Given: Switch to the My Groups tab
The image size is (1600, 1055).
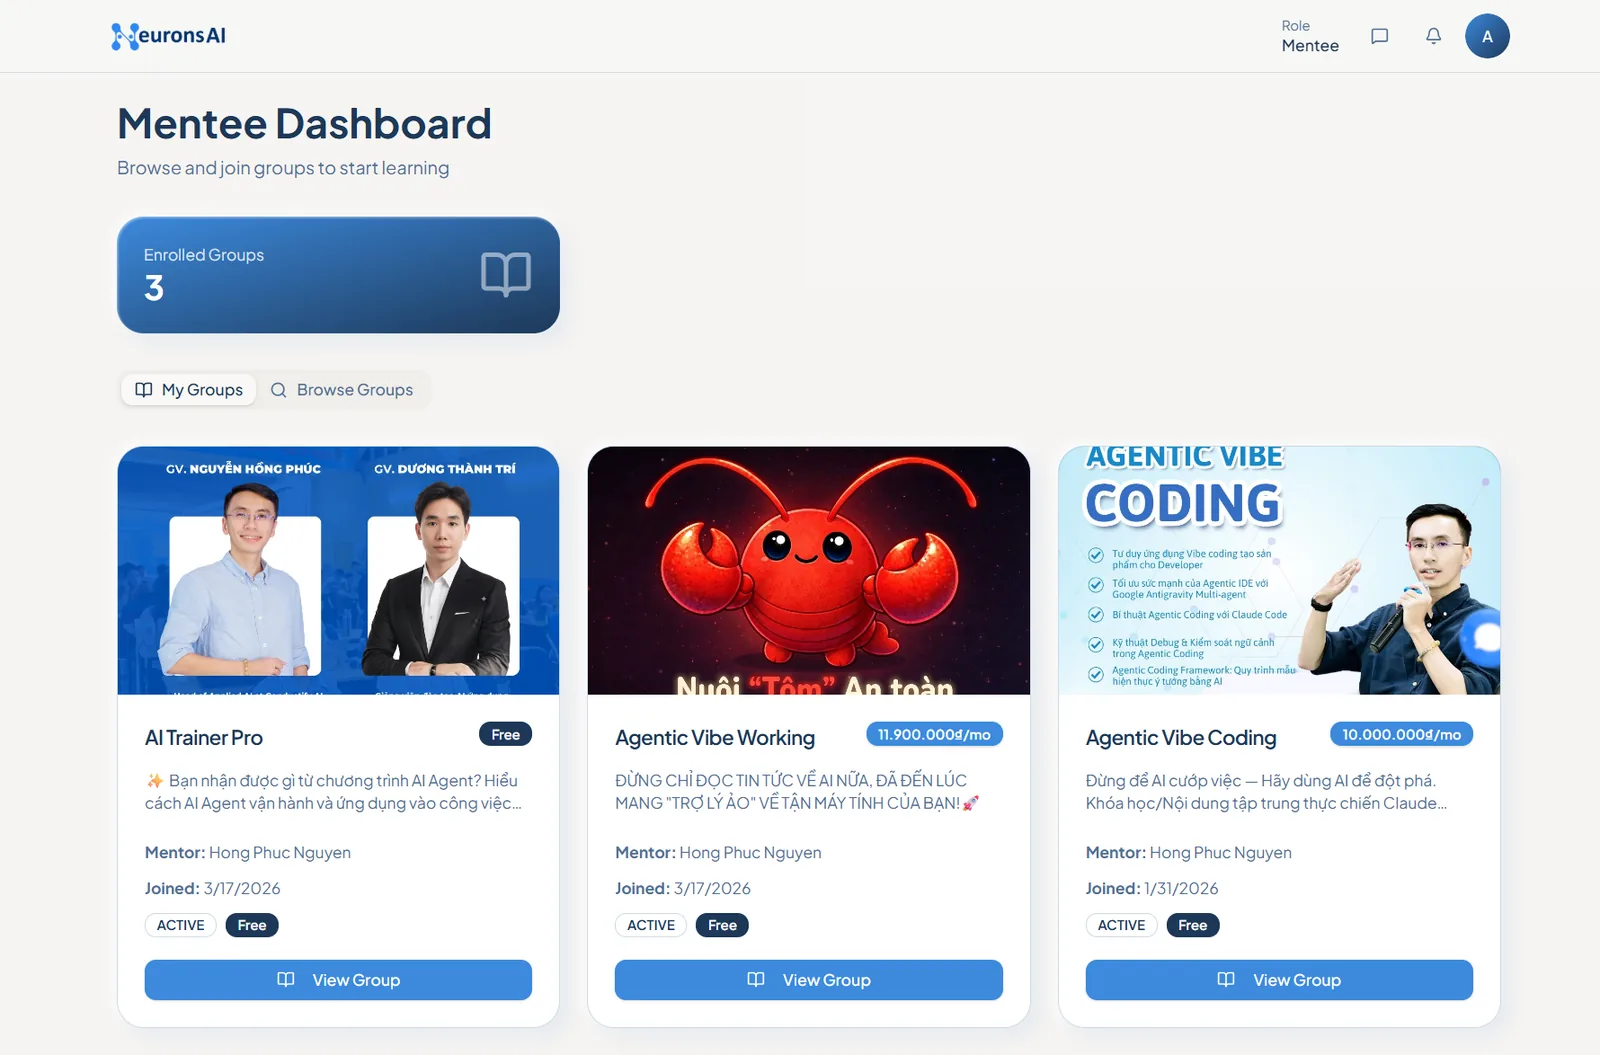Looking at the screenshot, I should (189, 390).
